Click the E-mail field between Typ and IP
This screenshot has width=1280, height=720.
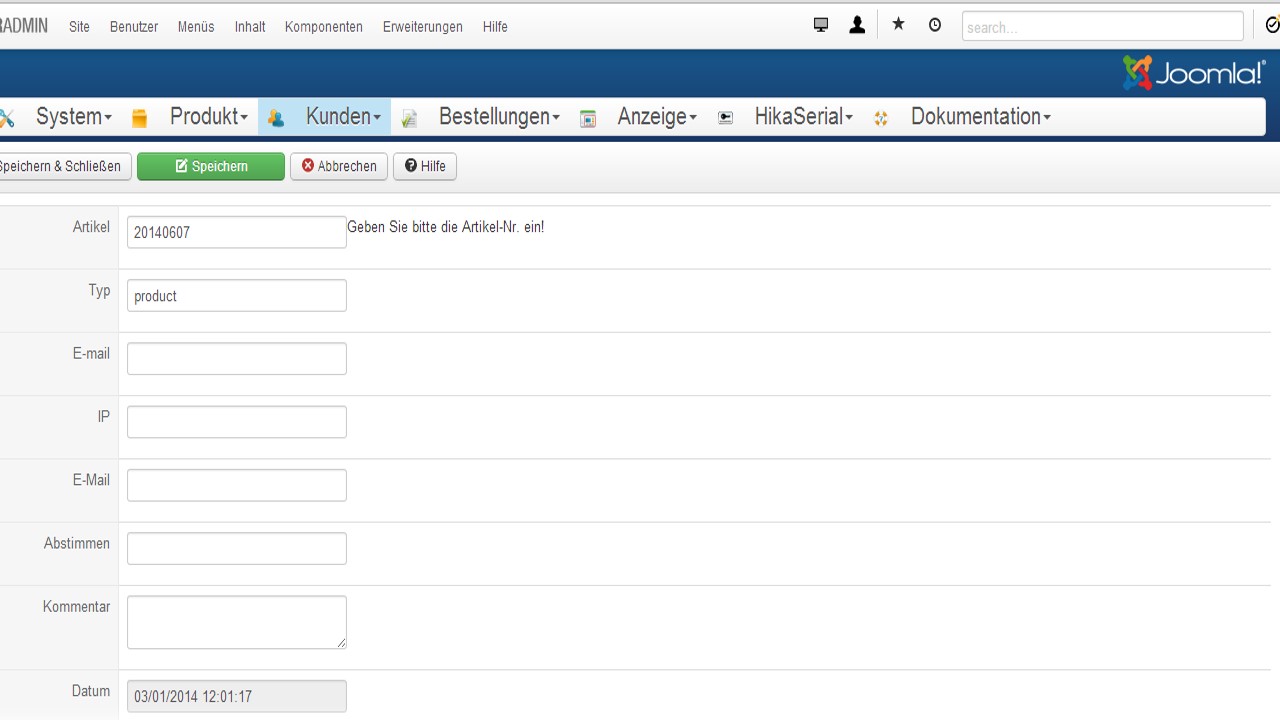(237, 359)
